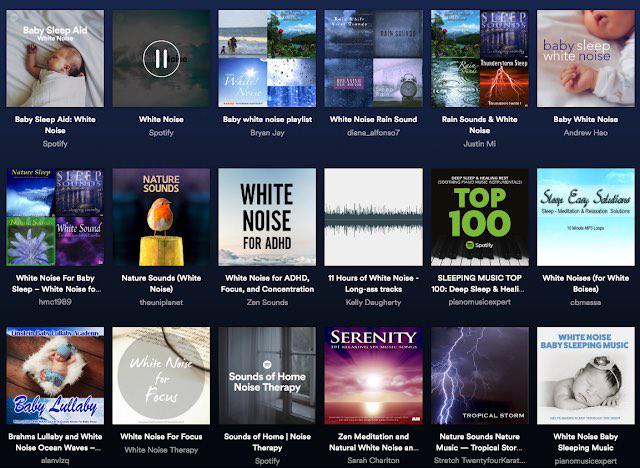Screen dimensions: 640x468
Task: Open creator alanvlzq's profile
Action: coord(55,460)
